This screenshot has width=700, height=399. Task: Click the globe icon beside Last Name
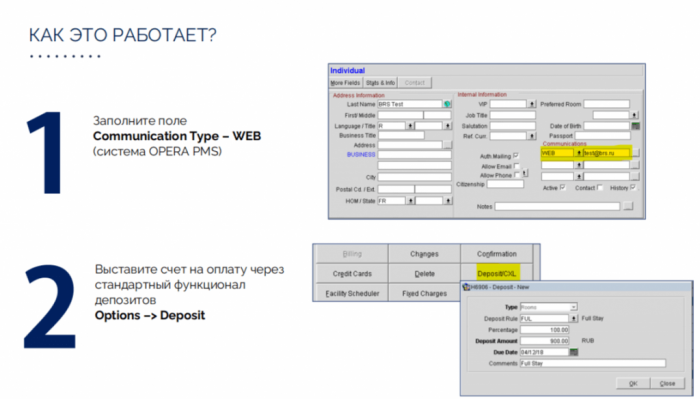pos(447,104)
